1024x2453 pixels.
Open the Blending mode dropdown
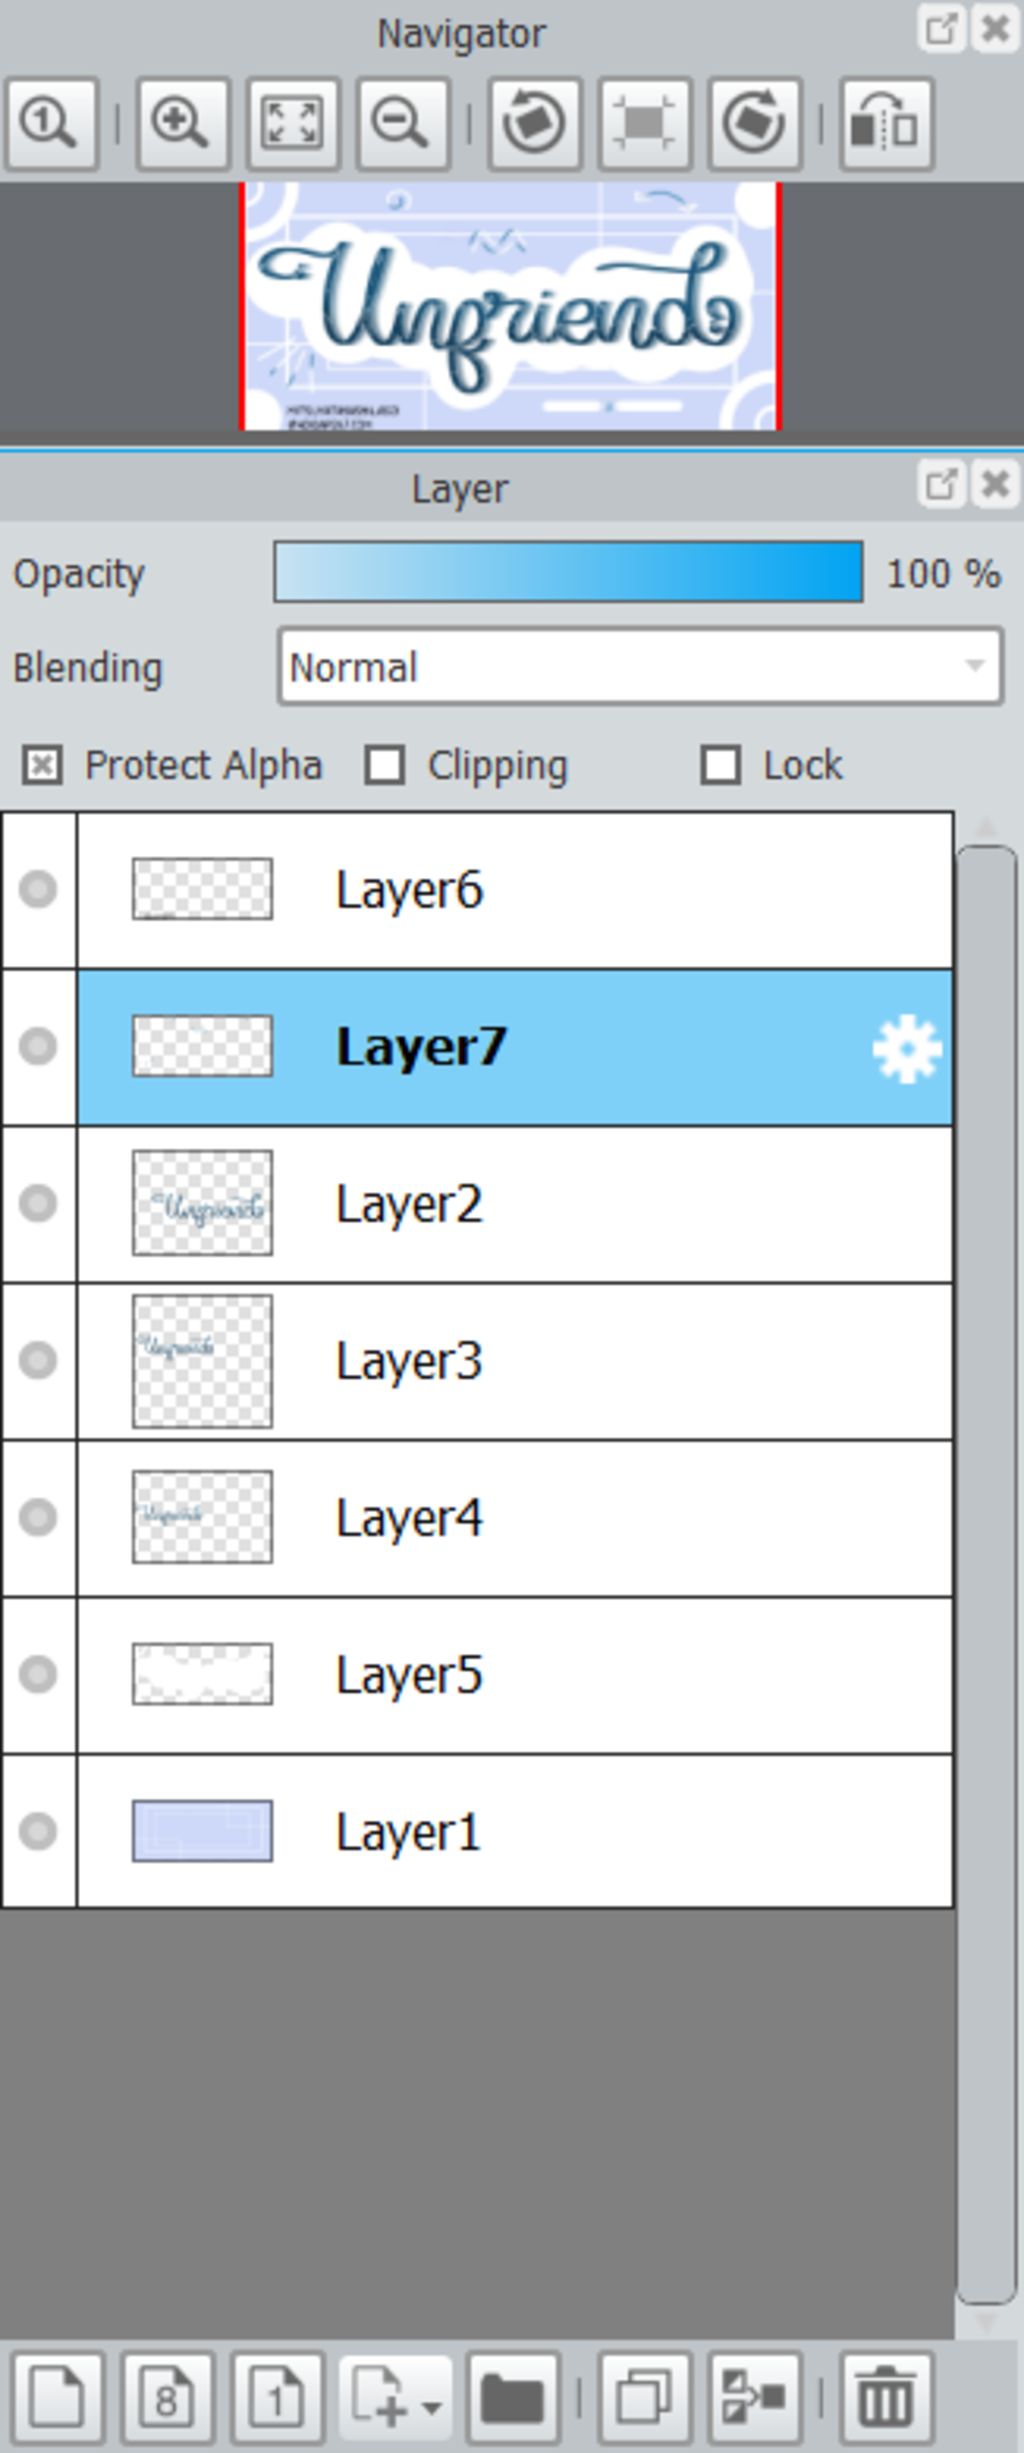coord(640,667)
